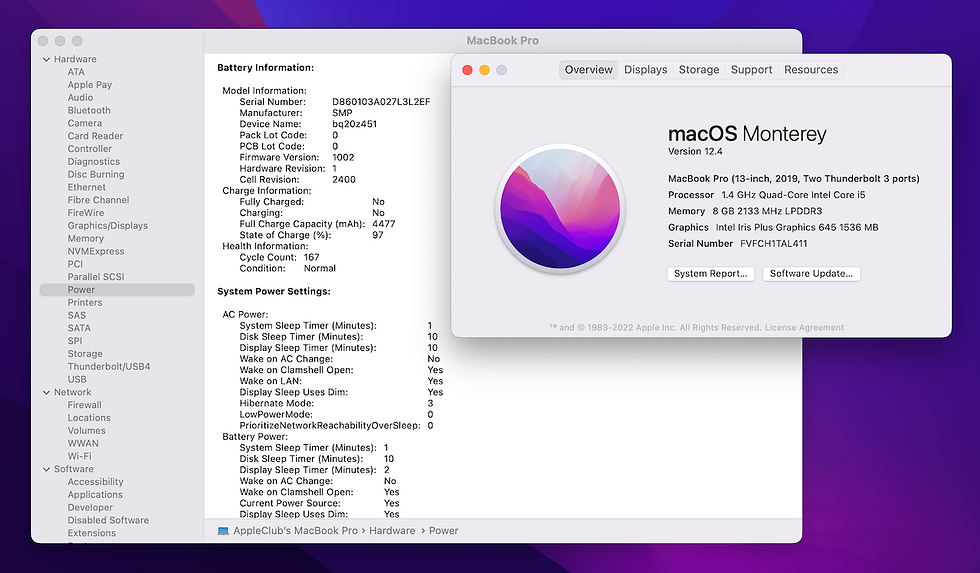Select ATA in the Hardware list
This screenshot has width=980, height=573.
tap(76, 72)
